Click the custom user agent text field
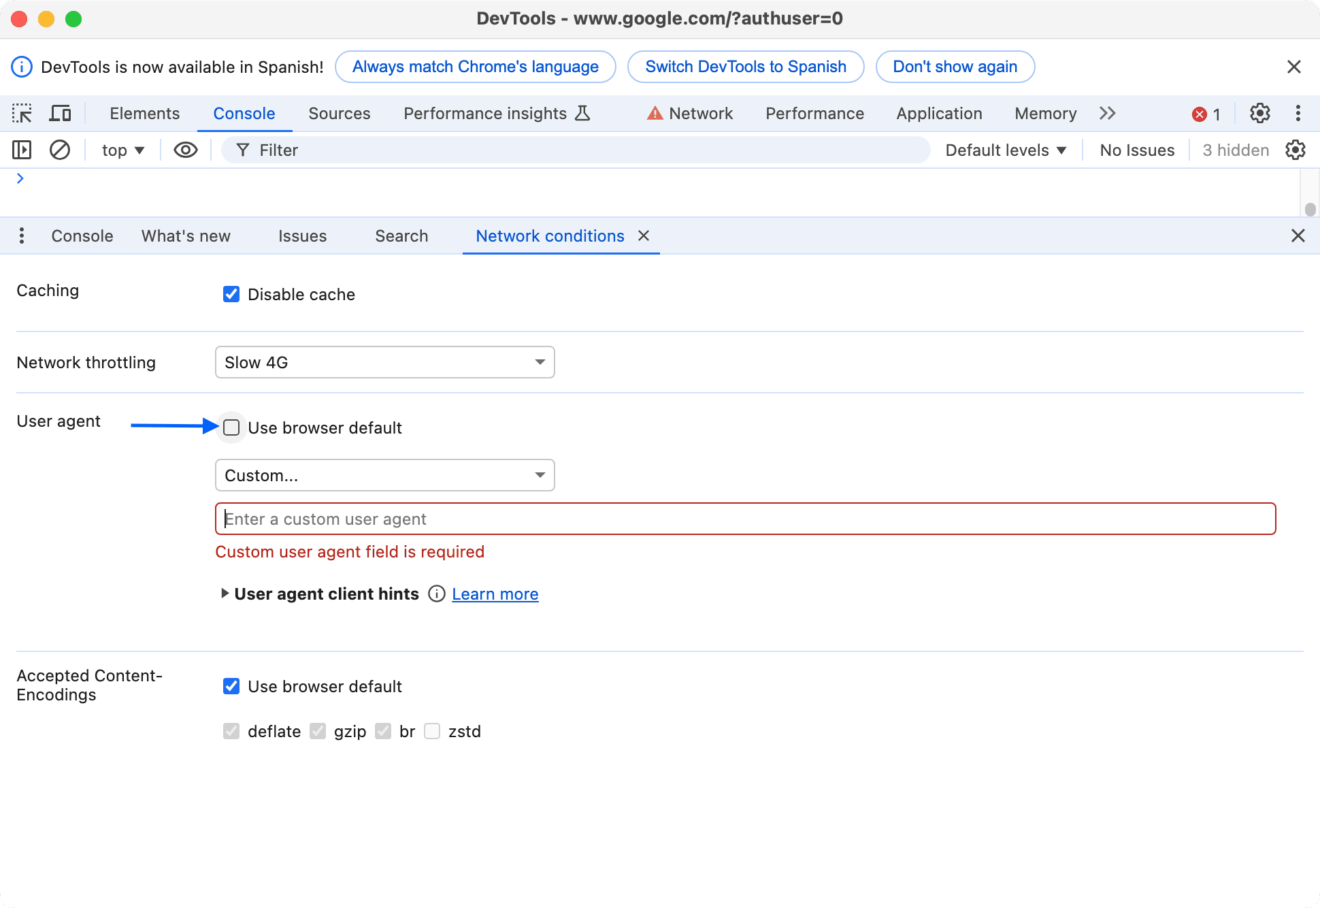The image size is (1320, 908). [745, 519]
